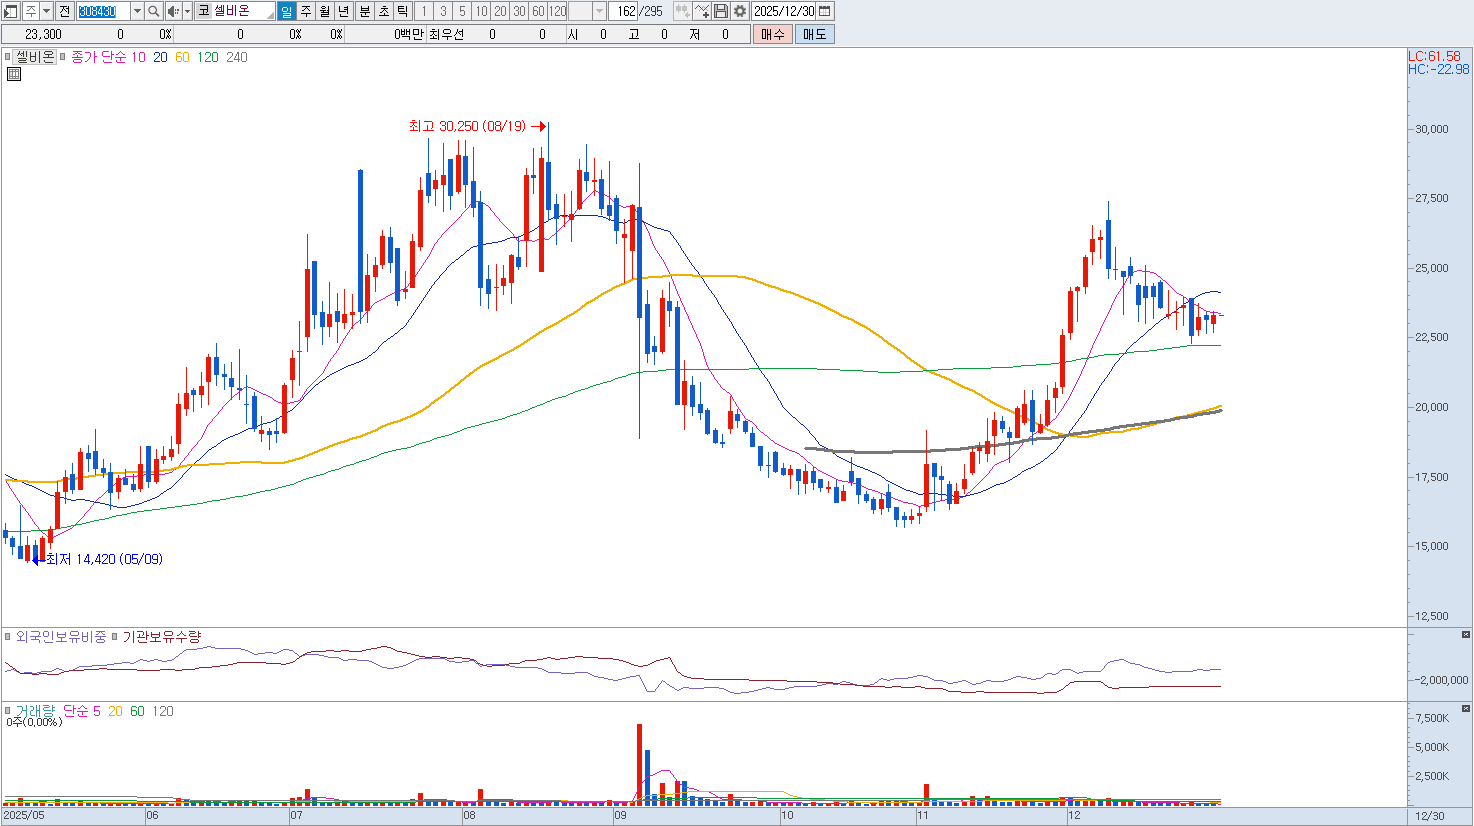Image resolution: width=1474 pixels, height=826 pixels.
Task: Click the floppy disk save icon
Action: [x=721, y=11]
